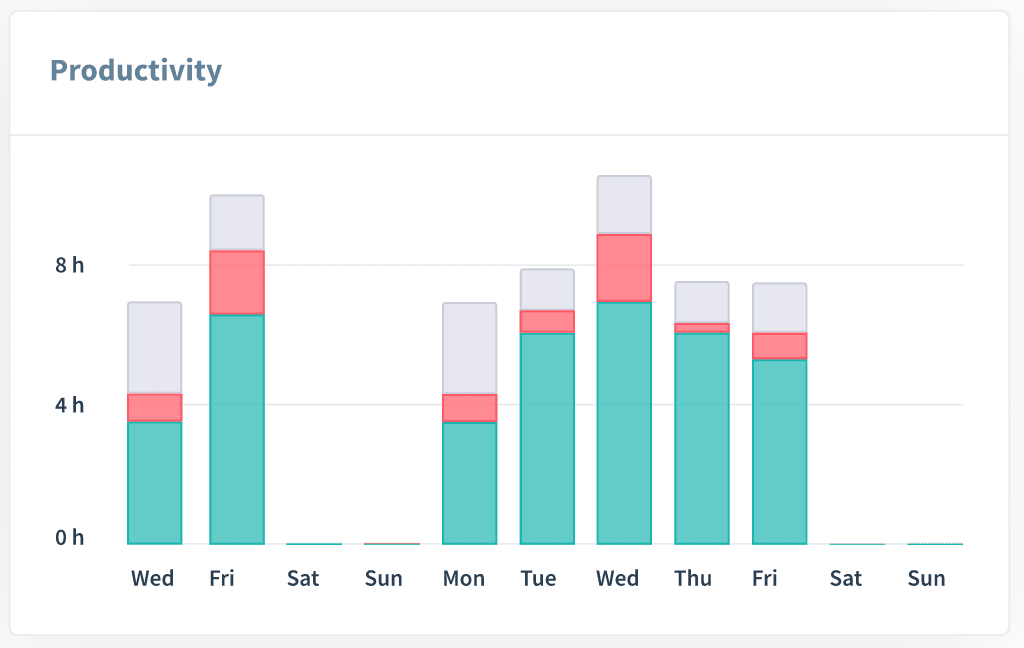Click the teal segment of Mon bar
This screenshot has height=648, width=1024.
(x=469, y=483)
